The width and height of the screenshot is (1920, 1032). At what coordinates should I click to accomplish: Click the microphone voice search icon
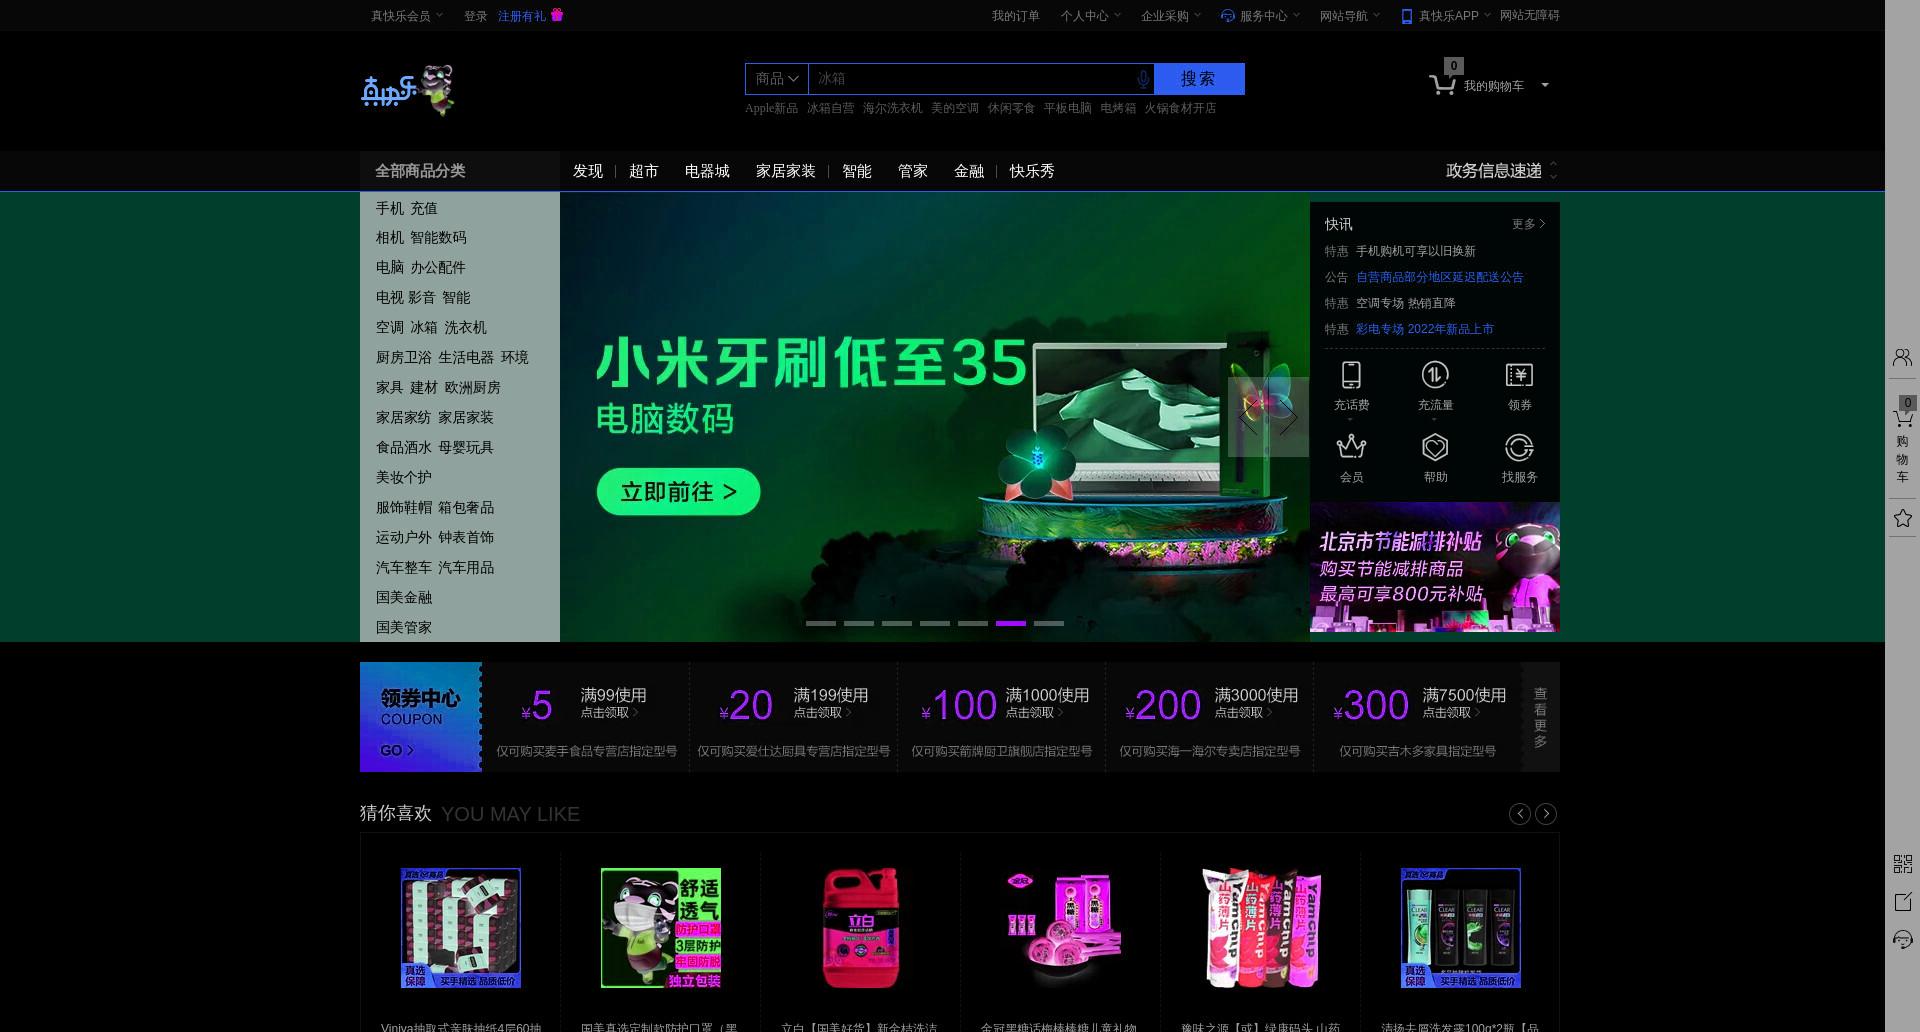pyautogui.click(x=1143, y=79)
